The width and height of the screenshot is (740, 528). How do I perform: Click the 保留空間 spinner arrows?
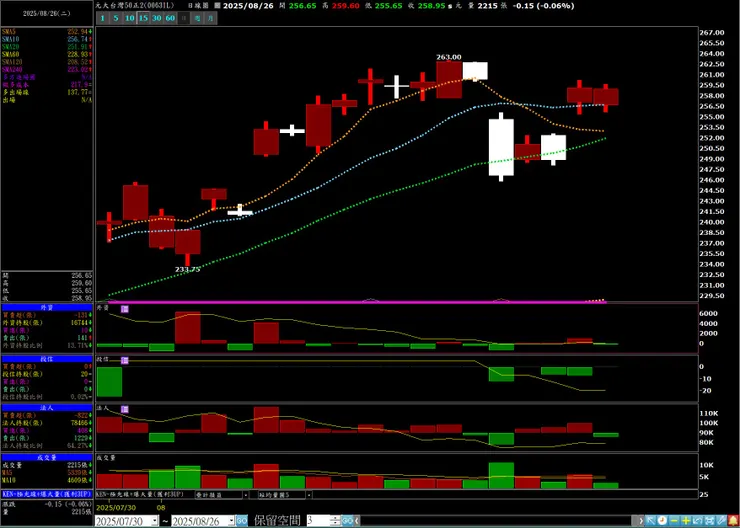point(336,520)
